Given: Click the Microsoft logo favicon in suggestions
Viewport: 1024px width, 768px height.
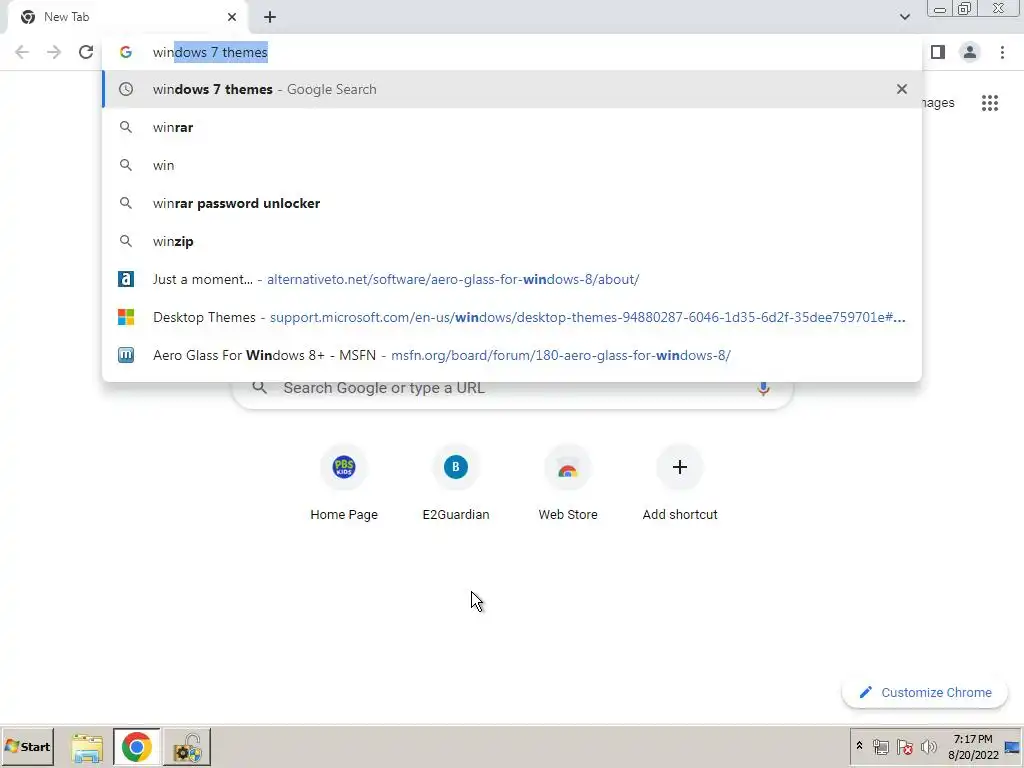Looking at the screenshot, I should pos(125,317).
